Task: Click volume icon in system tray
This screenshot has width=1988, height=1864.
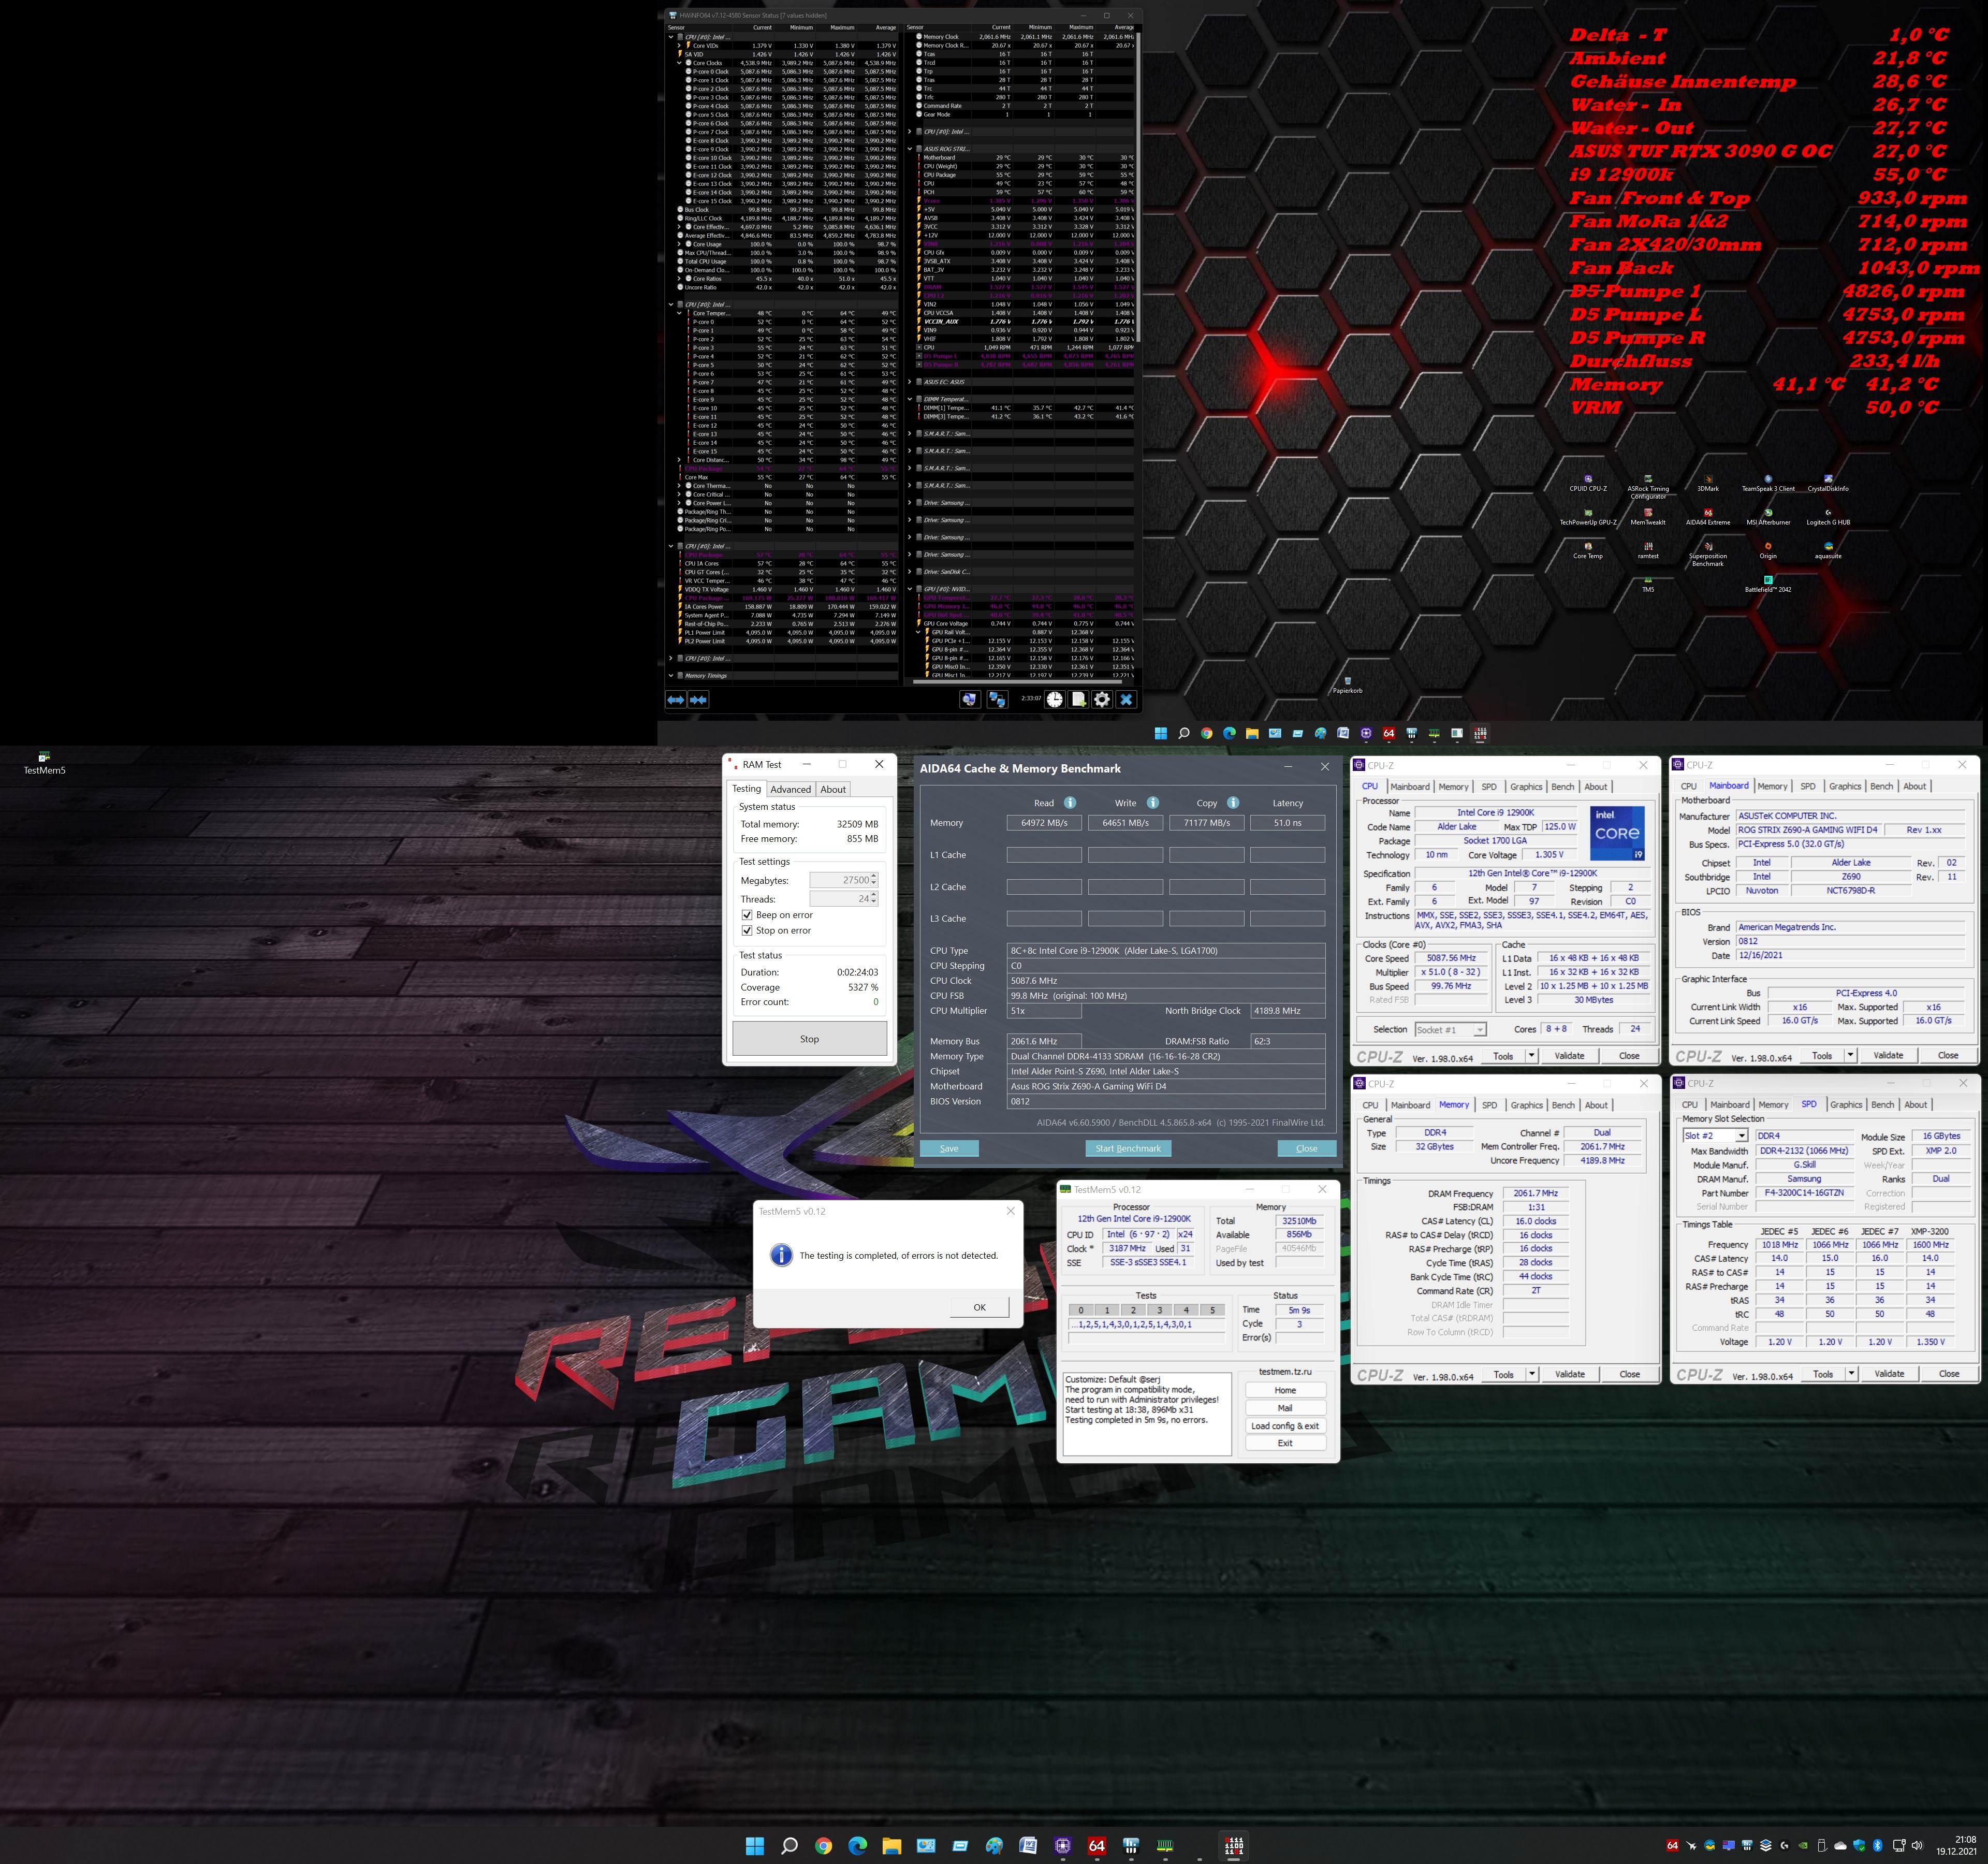Action: pos(1917,1845)
